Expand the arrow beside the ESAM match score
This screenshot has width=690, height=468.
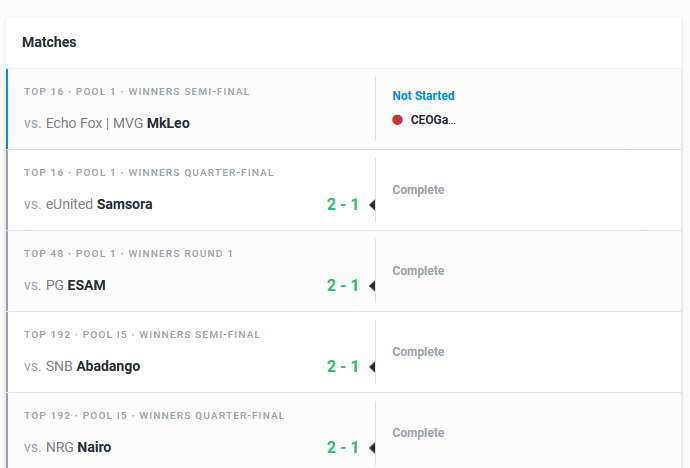(x=372, y=285)
